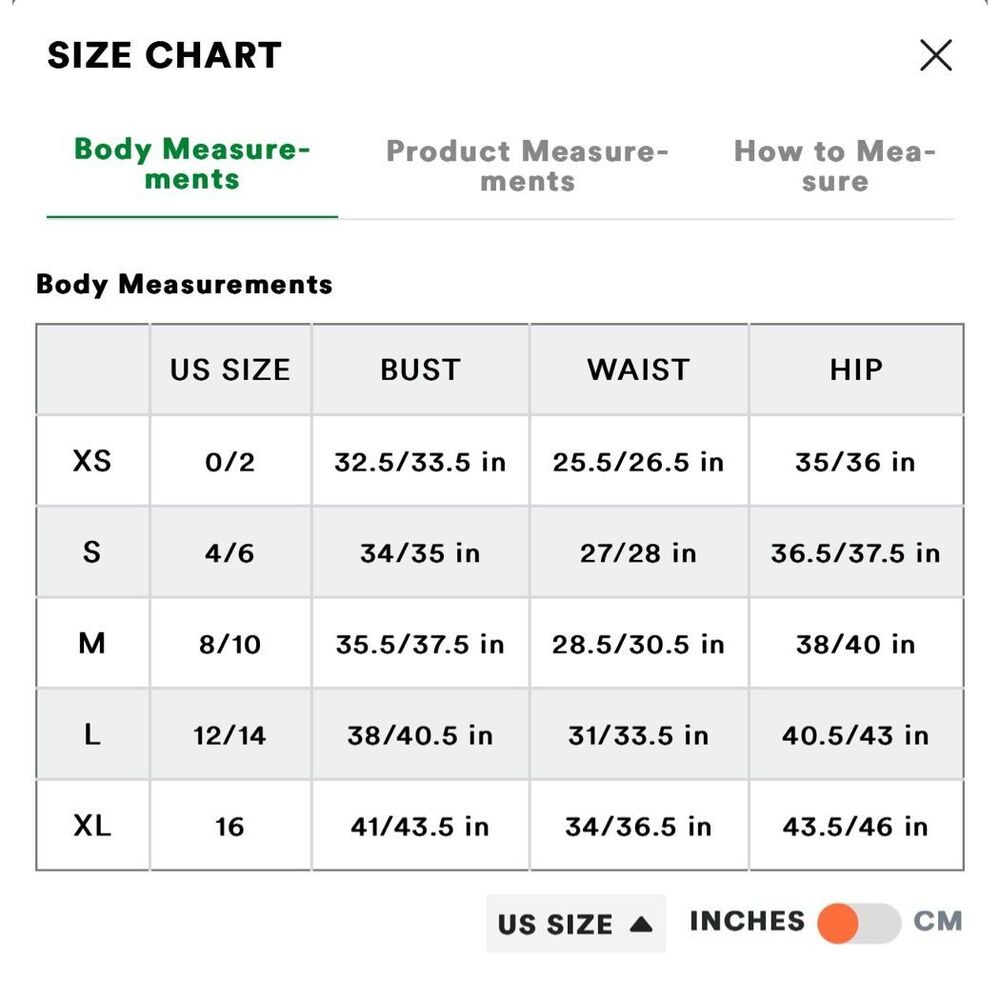
Task: Switch to the Product Measurements tab
Action: click(527, 166)
